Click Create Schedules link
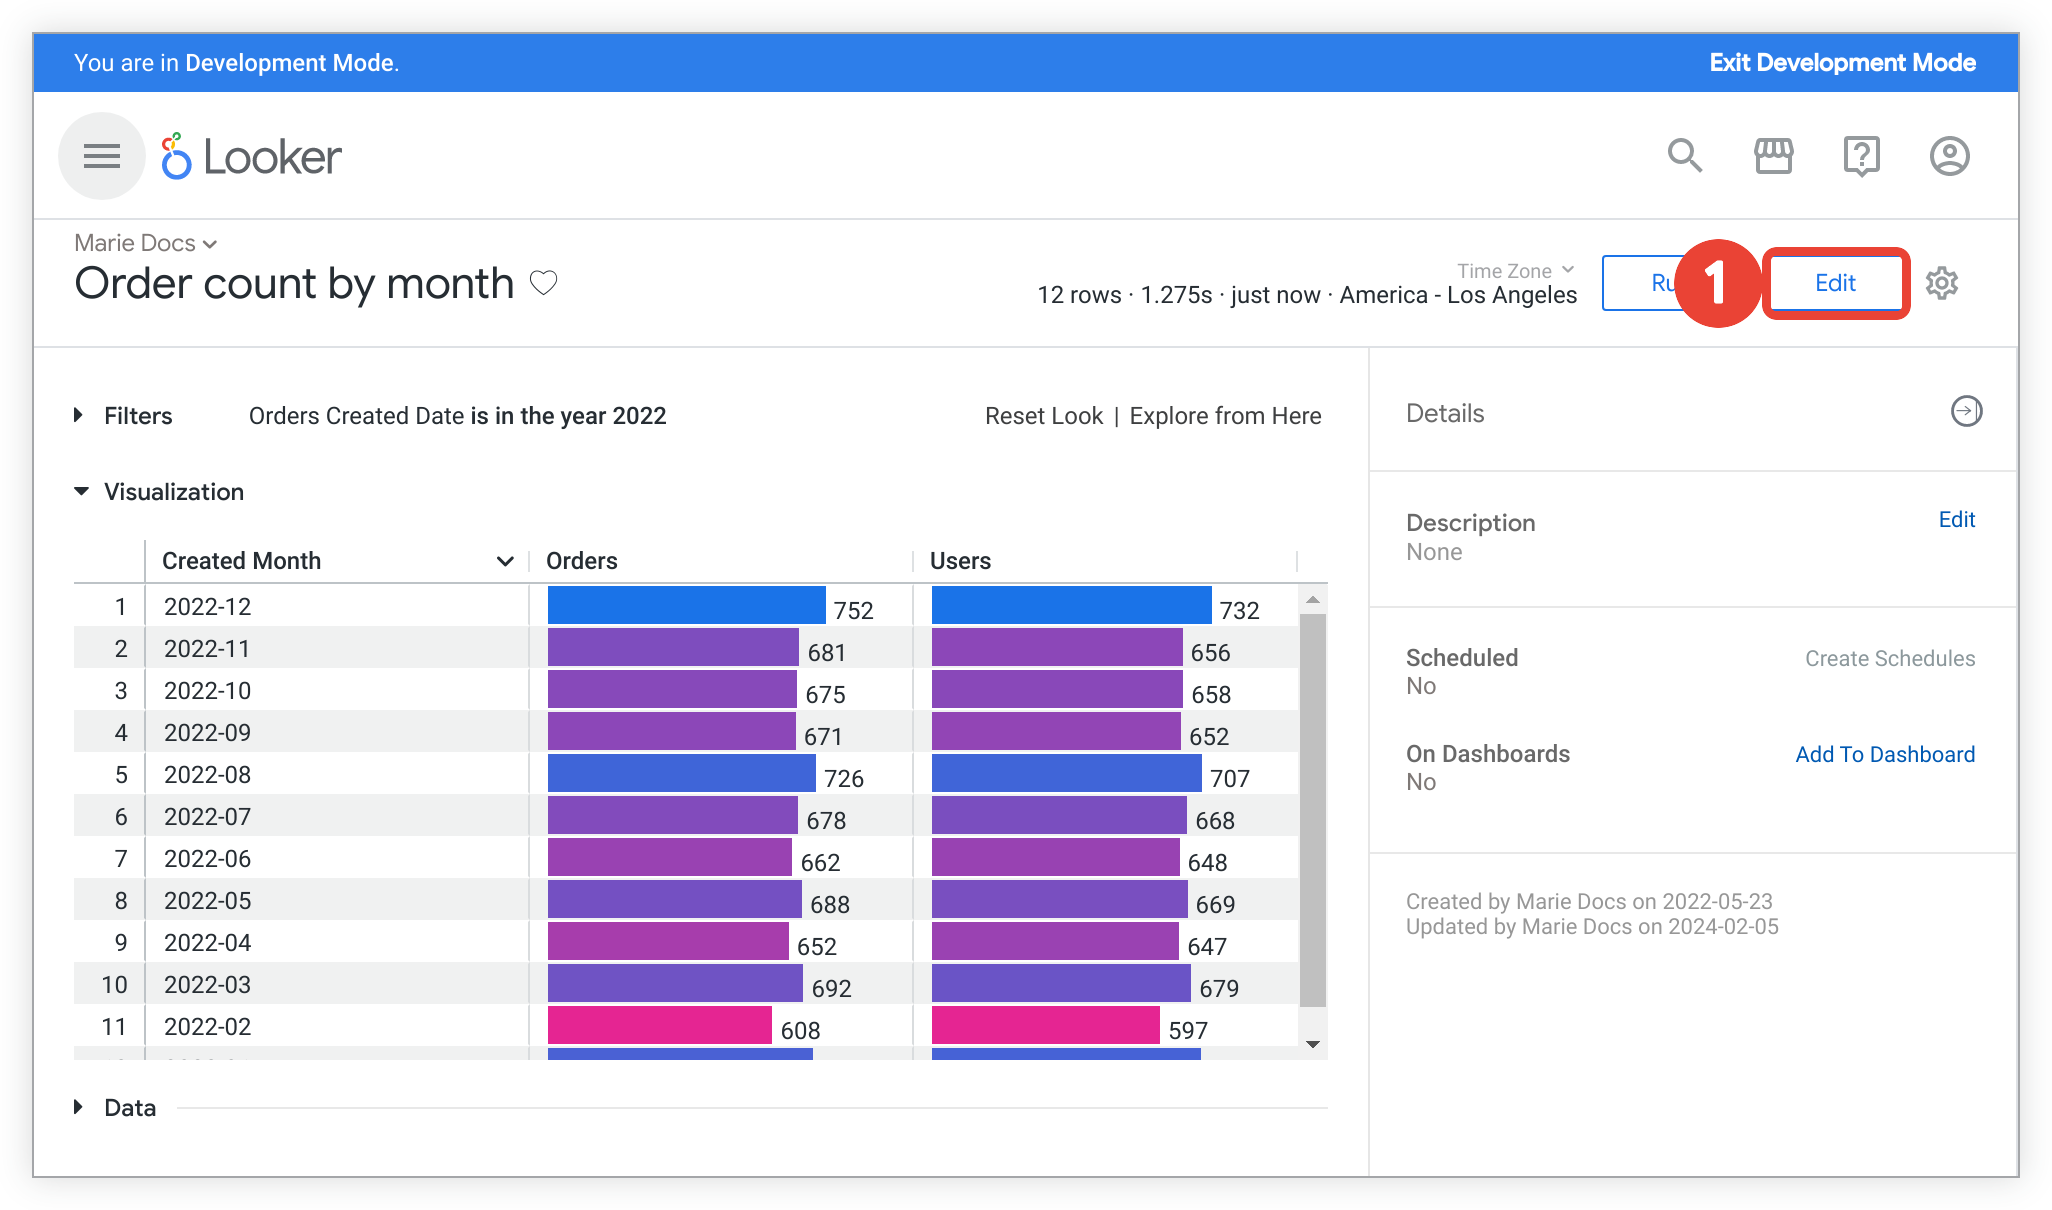Image resolution: width=2052 pixels, height=1210 pixels. pyautogui.click(x=1889, y=660)
